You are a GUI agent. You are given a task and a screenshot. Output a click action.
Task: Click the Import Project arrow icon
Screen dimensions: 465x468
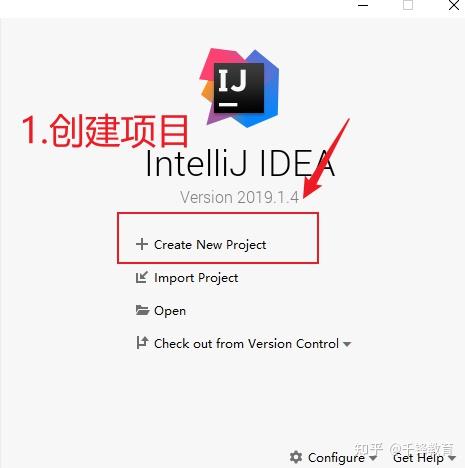pos(142,277)
